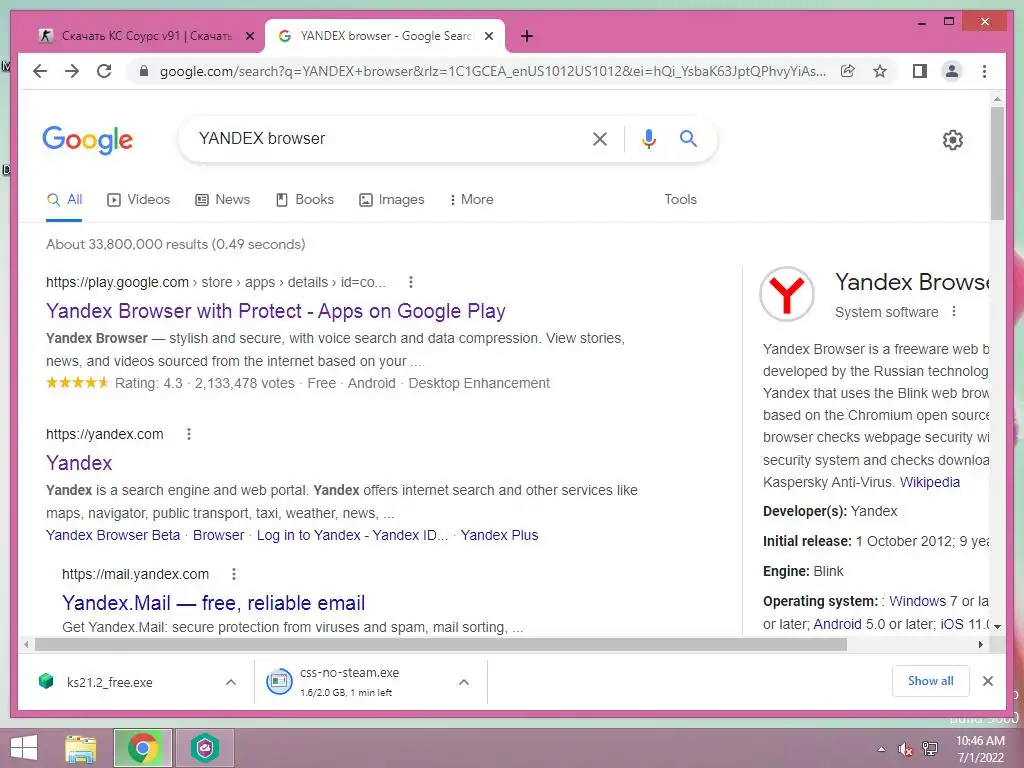Close the downloads bar

[988, 681]
